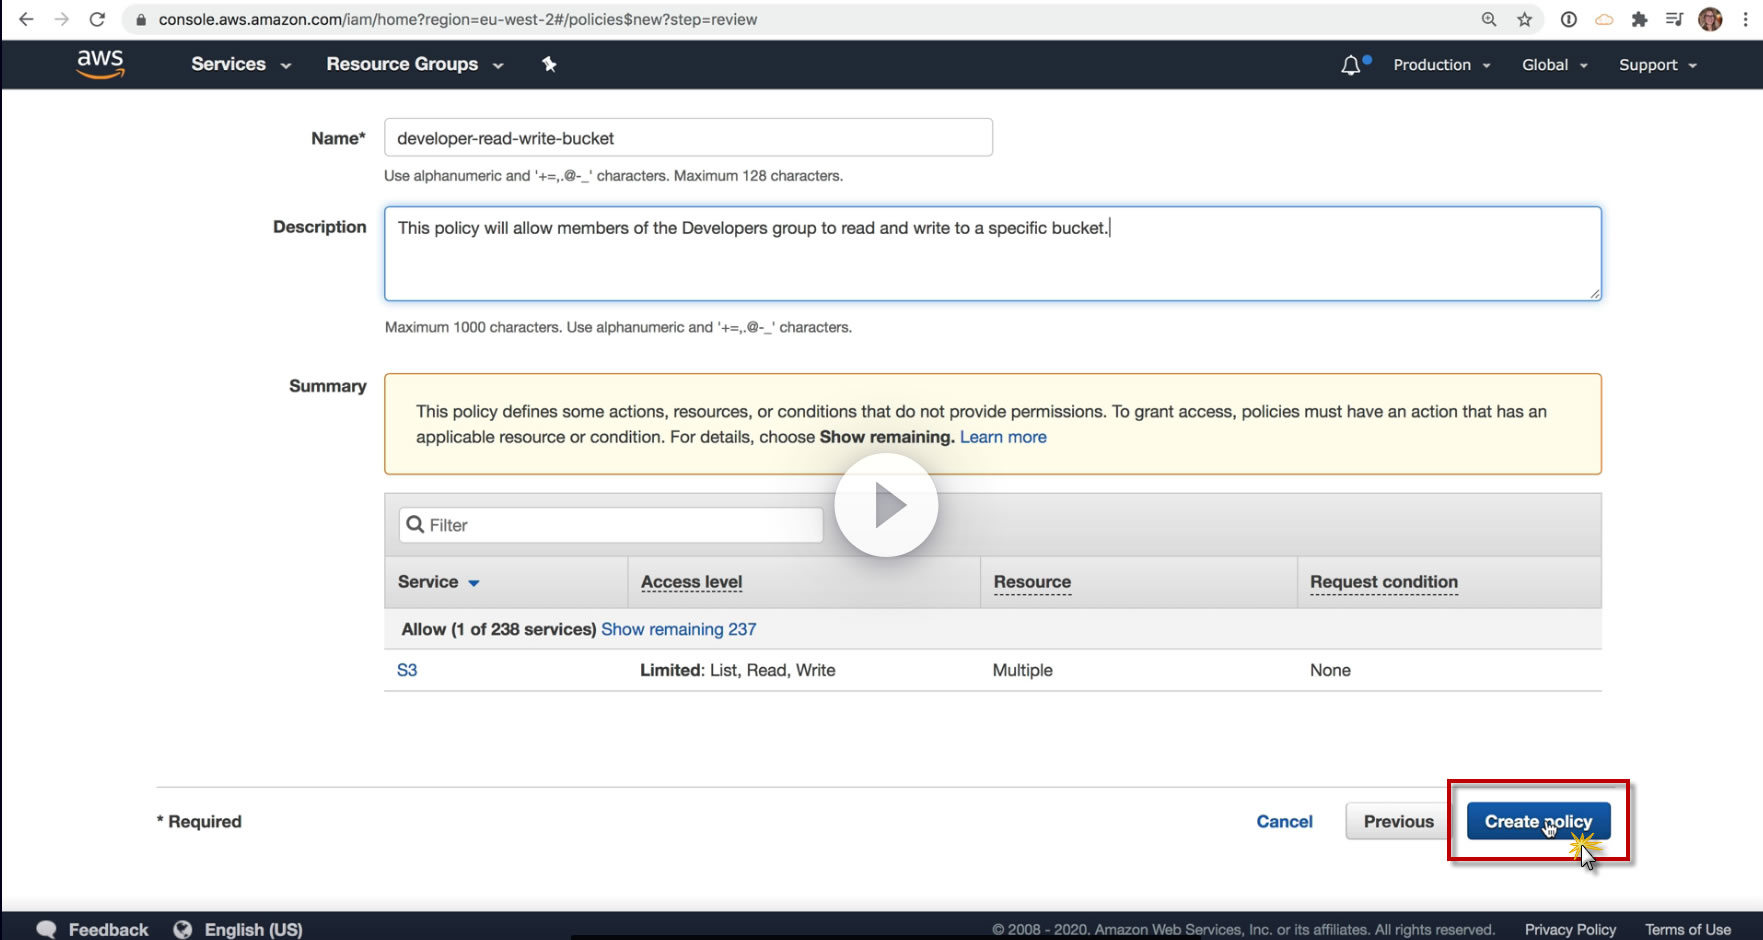The image size is (1763, 940).
Task: Click the pin shortcut icon in navbar
Action: 549,64
